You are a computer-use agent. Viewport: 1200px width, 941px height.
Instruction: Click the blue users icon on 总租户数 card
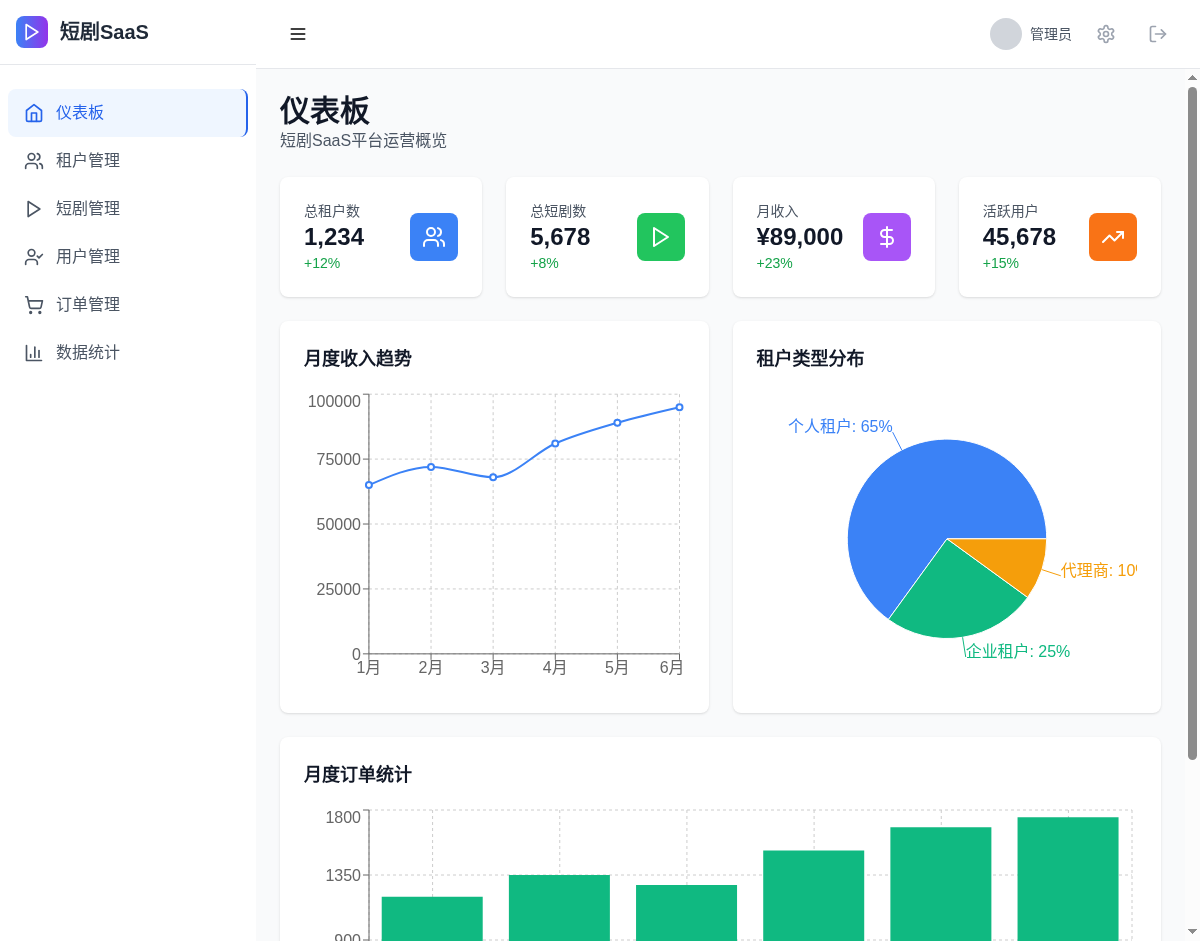[x=434, y=237]
